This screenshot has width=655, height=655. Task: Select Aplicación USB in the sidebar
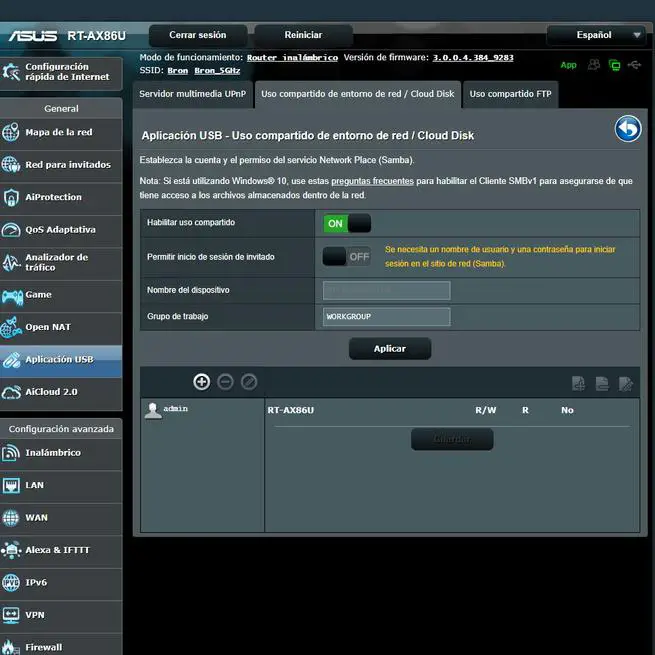coord(61,361)
